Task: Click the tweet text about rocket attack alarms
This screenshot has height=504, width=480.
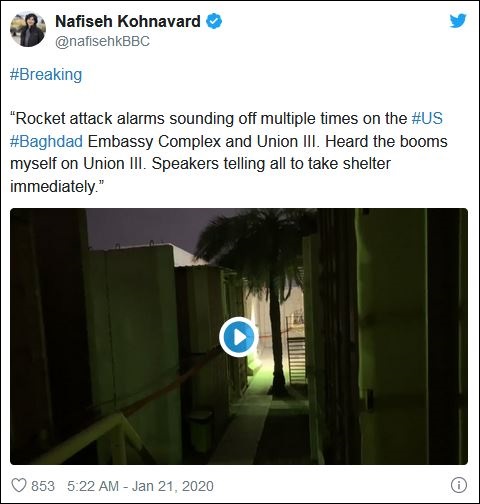Action: point(229,152)
